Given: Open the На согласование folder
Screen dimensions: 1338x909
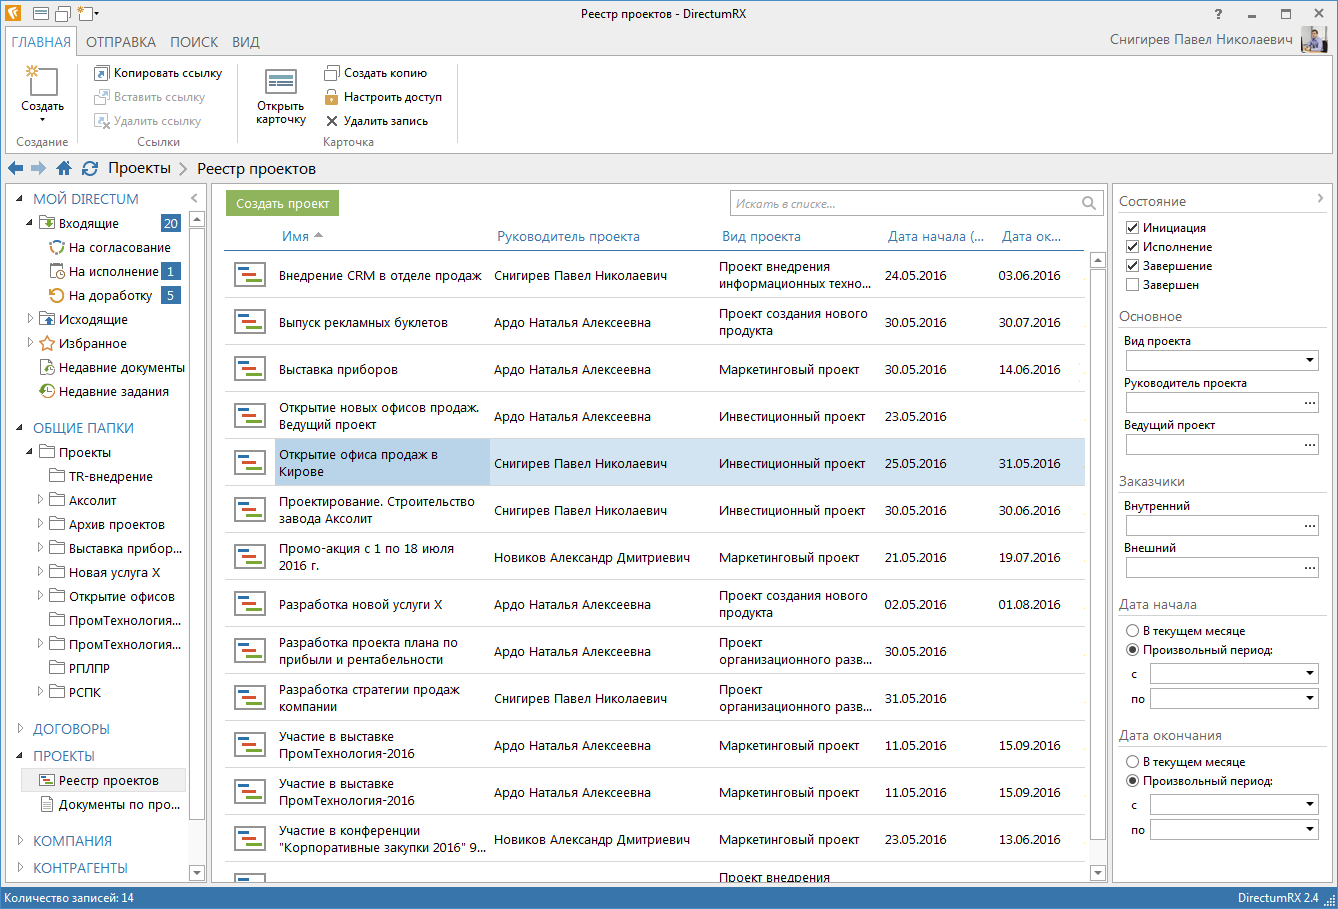Looking at the screenshot, I should 110,247.
